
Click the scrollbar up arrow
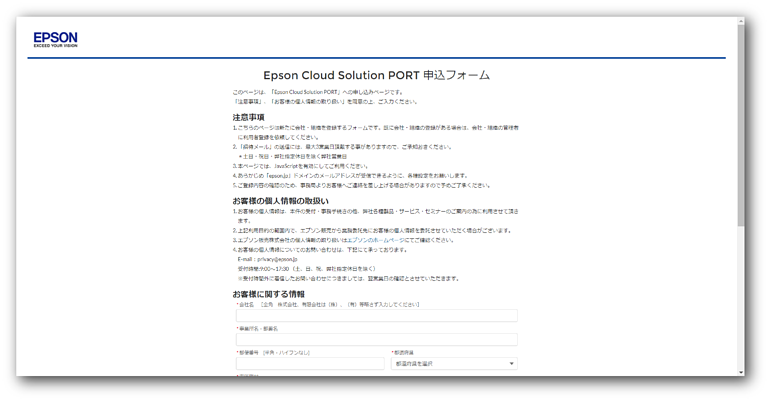point(741,21)
